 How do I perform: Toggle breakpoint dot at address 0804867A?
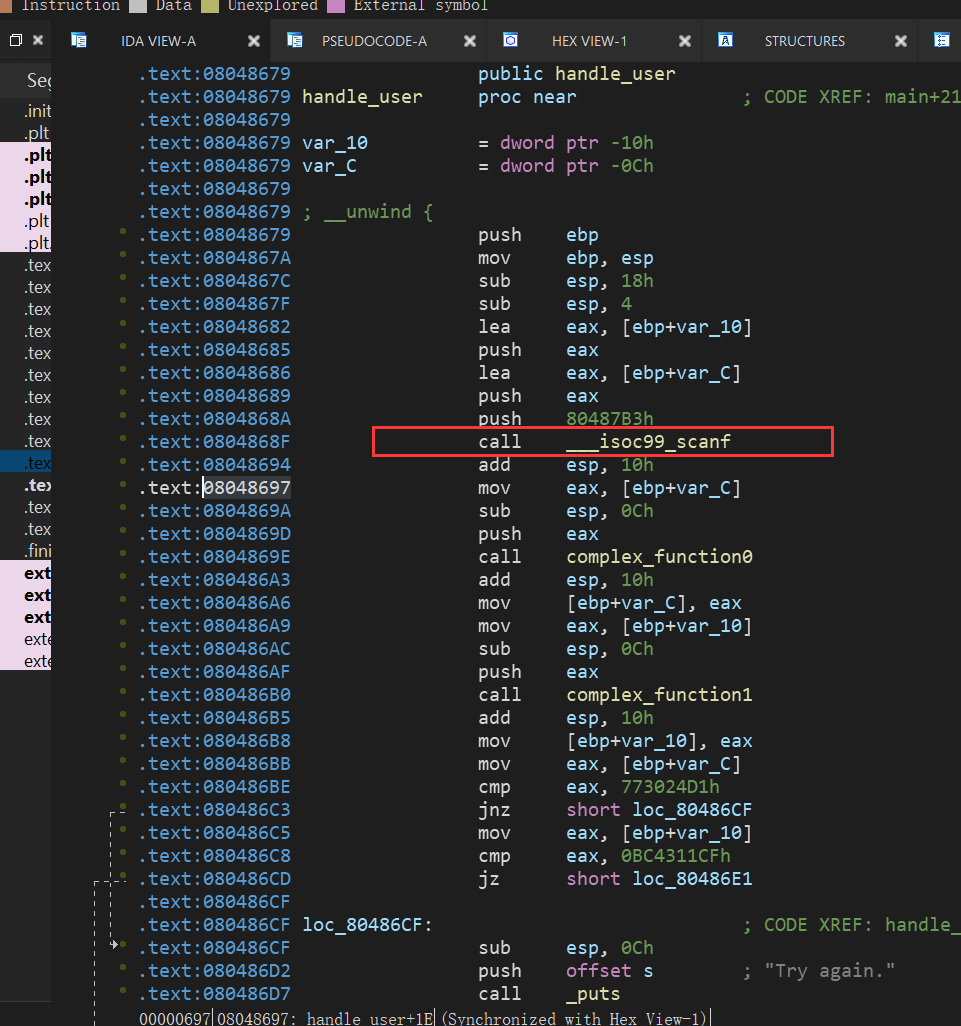(122, 254)
